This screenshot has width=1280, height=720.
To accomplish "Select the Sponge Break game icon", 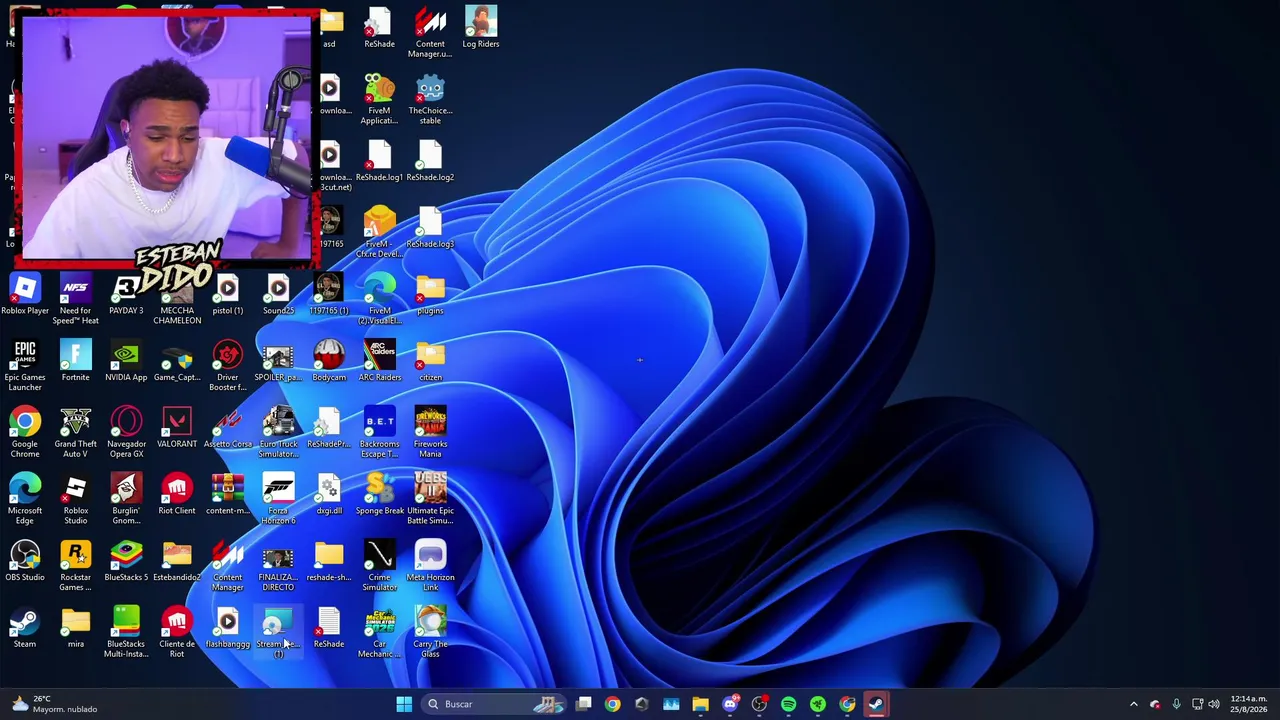I will click(x=380, y=496).
